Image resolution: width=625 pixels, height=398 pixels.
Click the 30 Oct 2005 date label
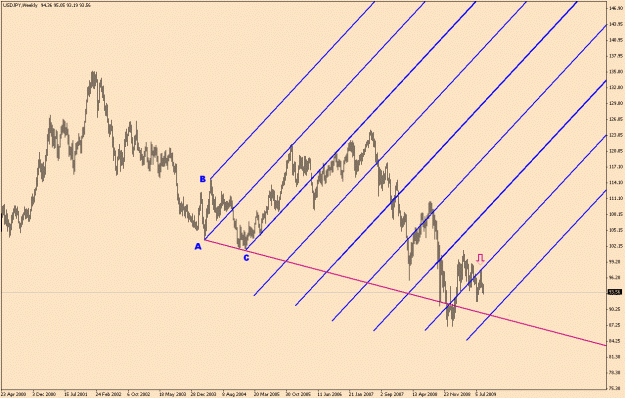[298, 394]
